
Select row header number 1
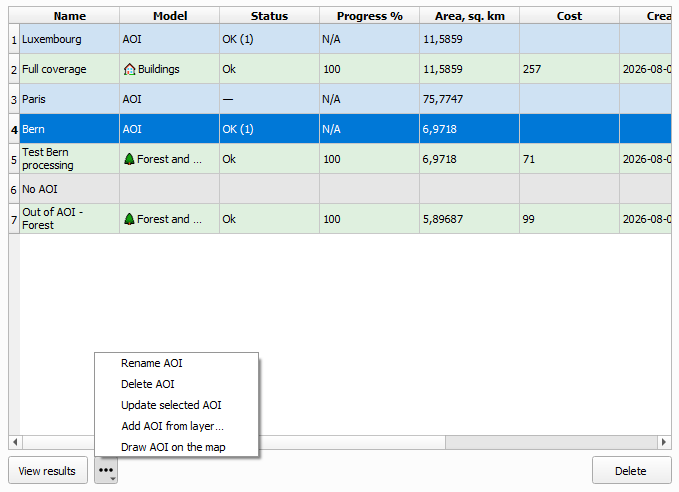click(14, 39)
